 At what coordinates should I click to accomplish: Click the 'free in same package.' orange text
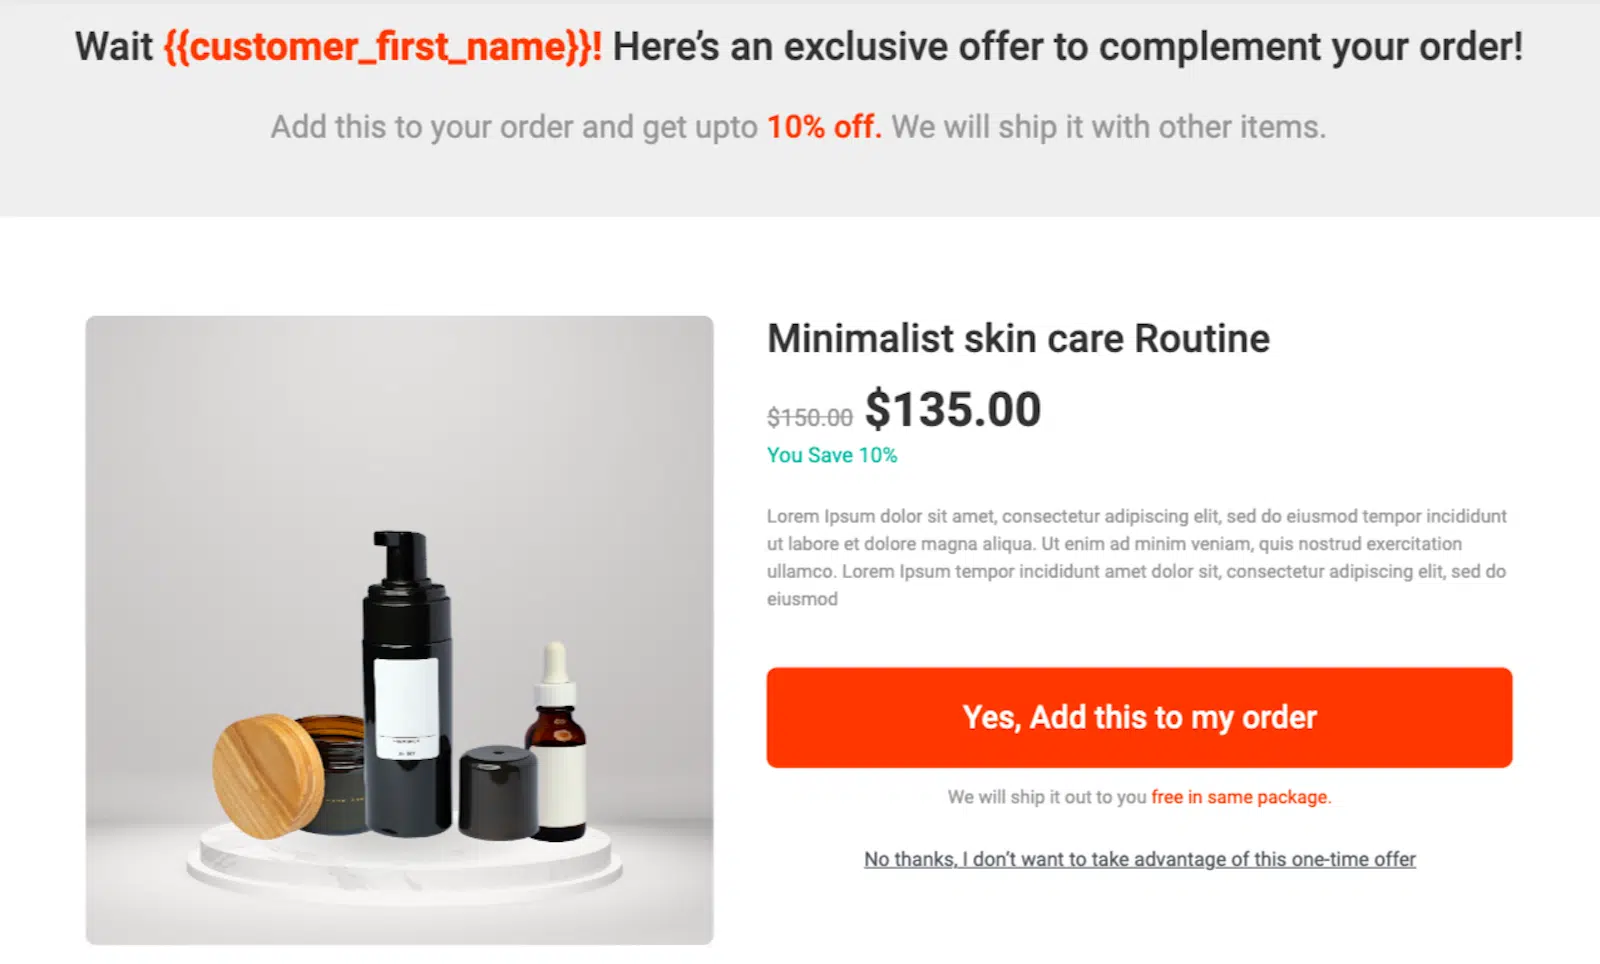coord(1241,797)
